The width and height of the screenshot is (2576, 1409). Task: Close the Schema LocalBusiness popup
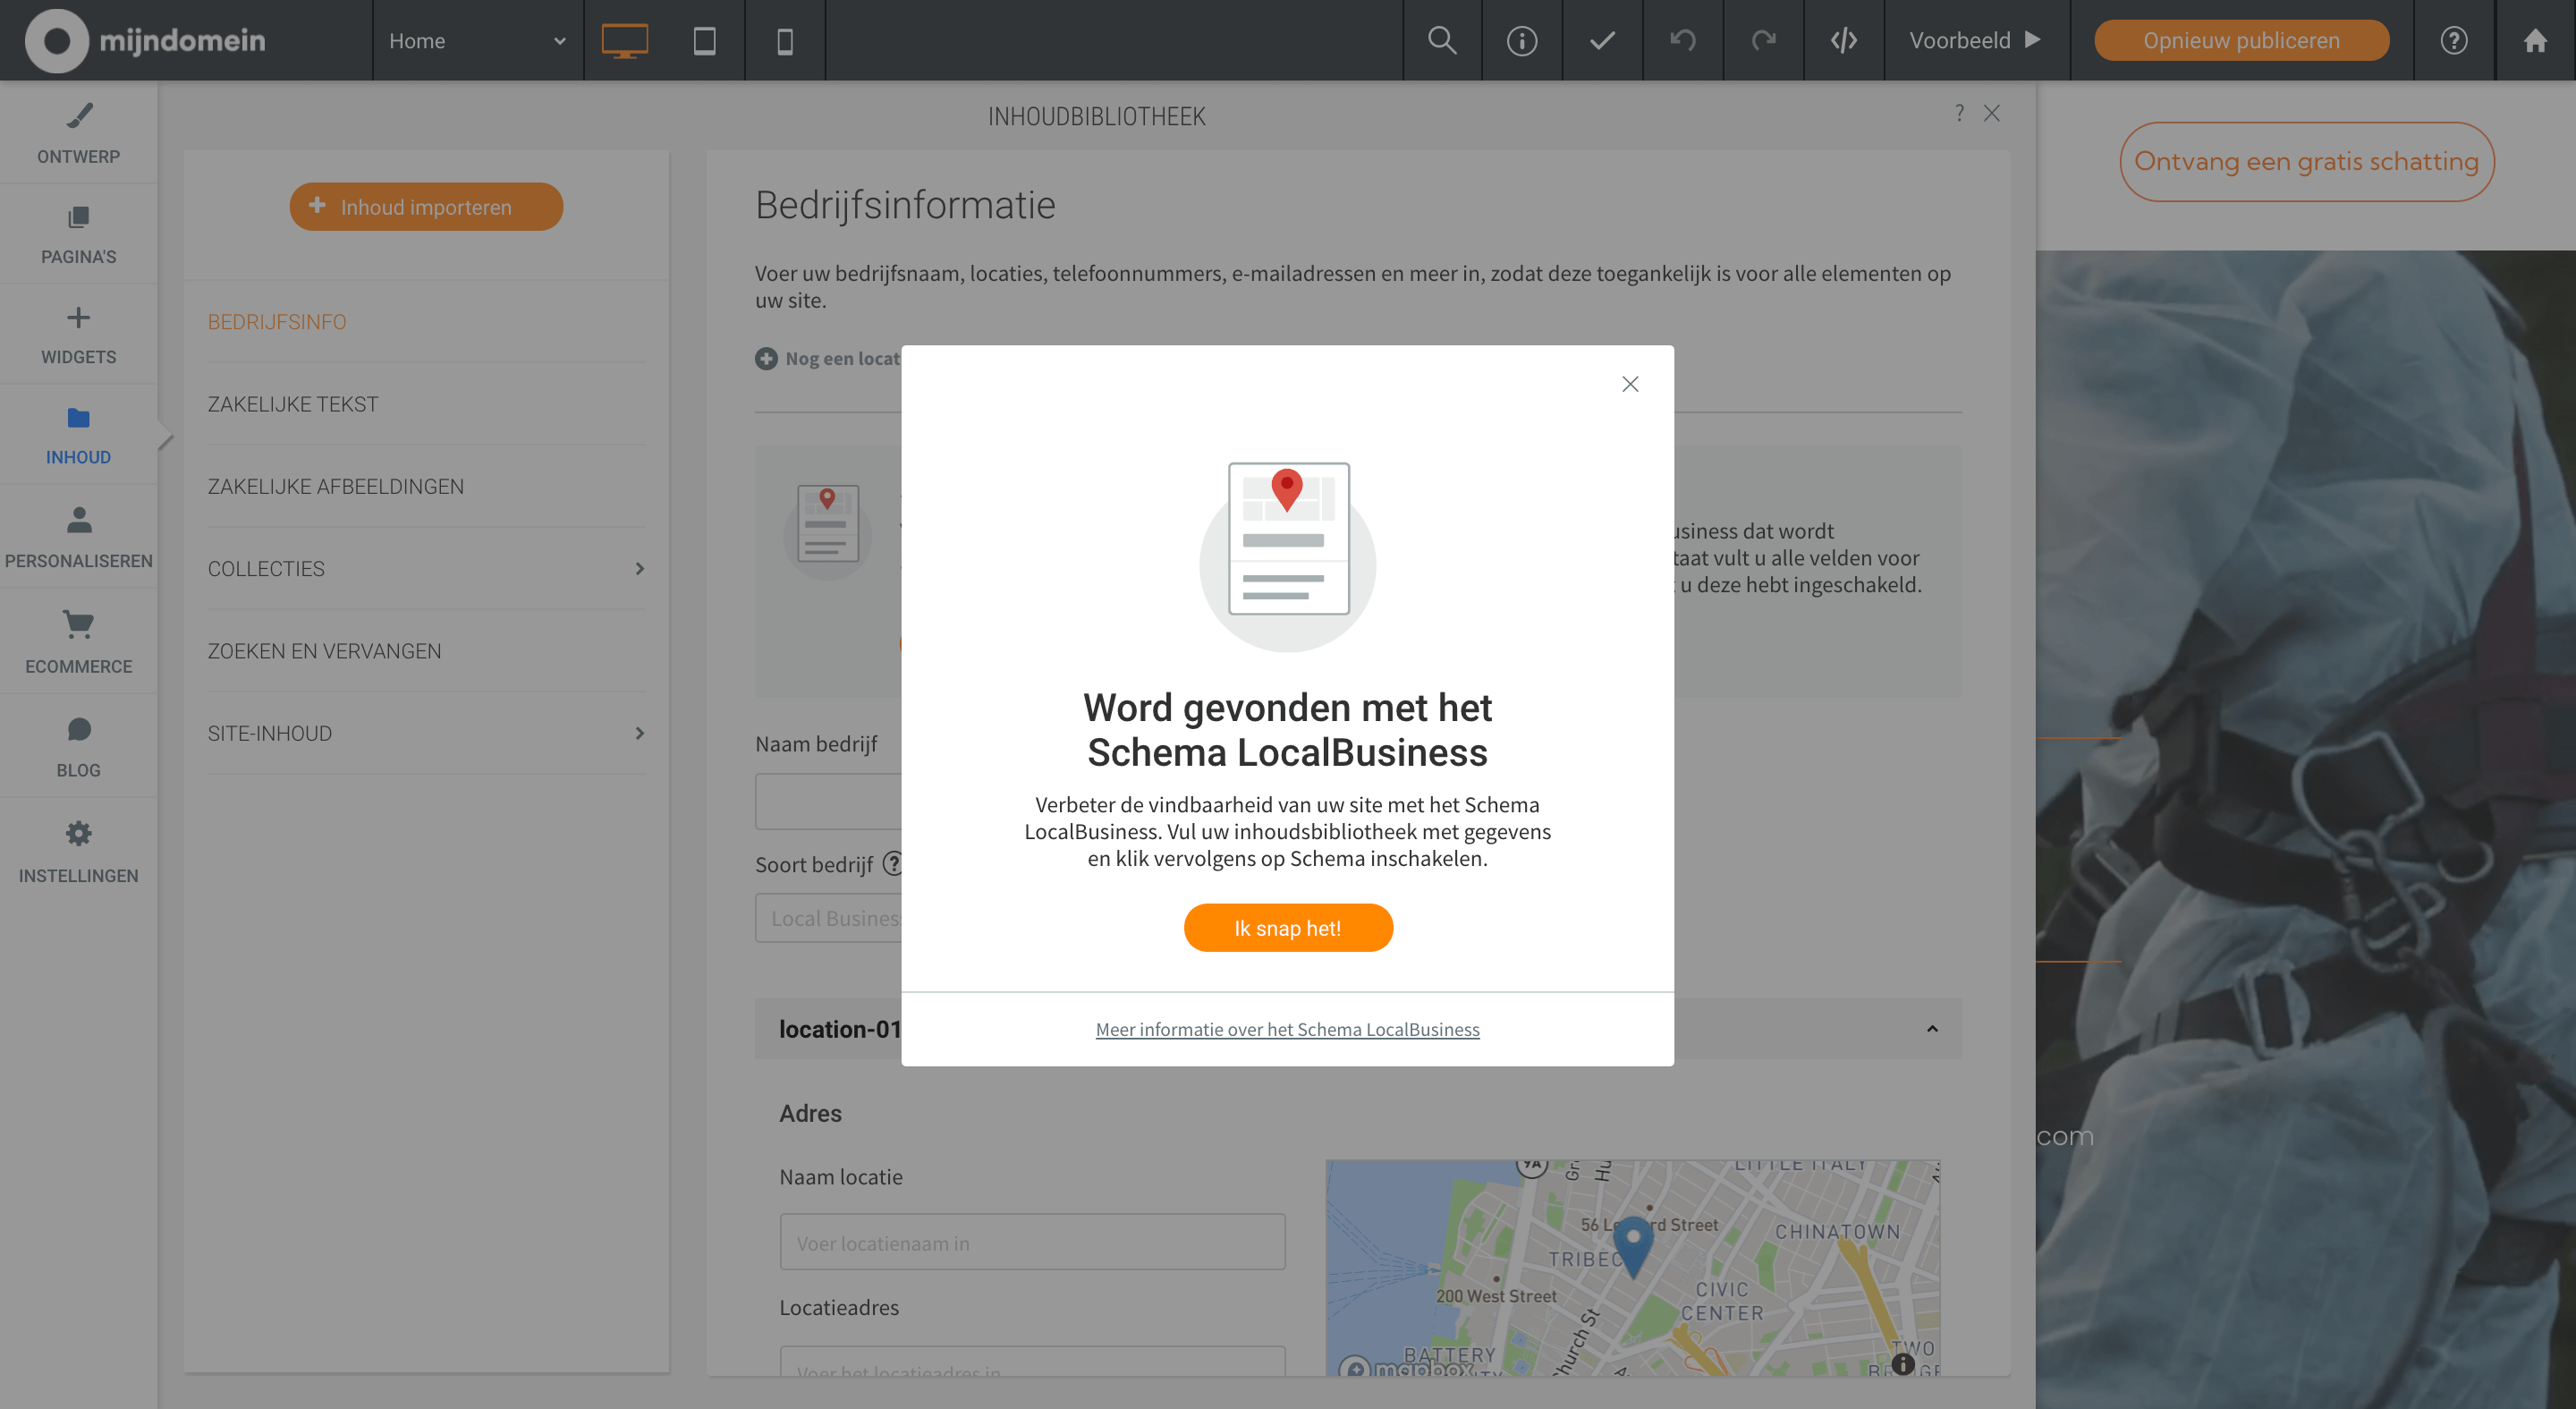coord(1629,384)
